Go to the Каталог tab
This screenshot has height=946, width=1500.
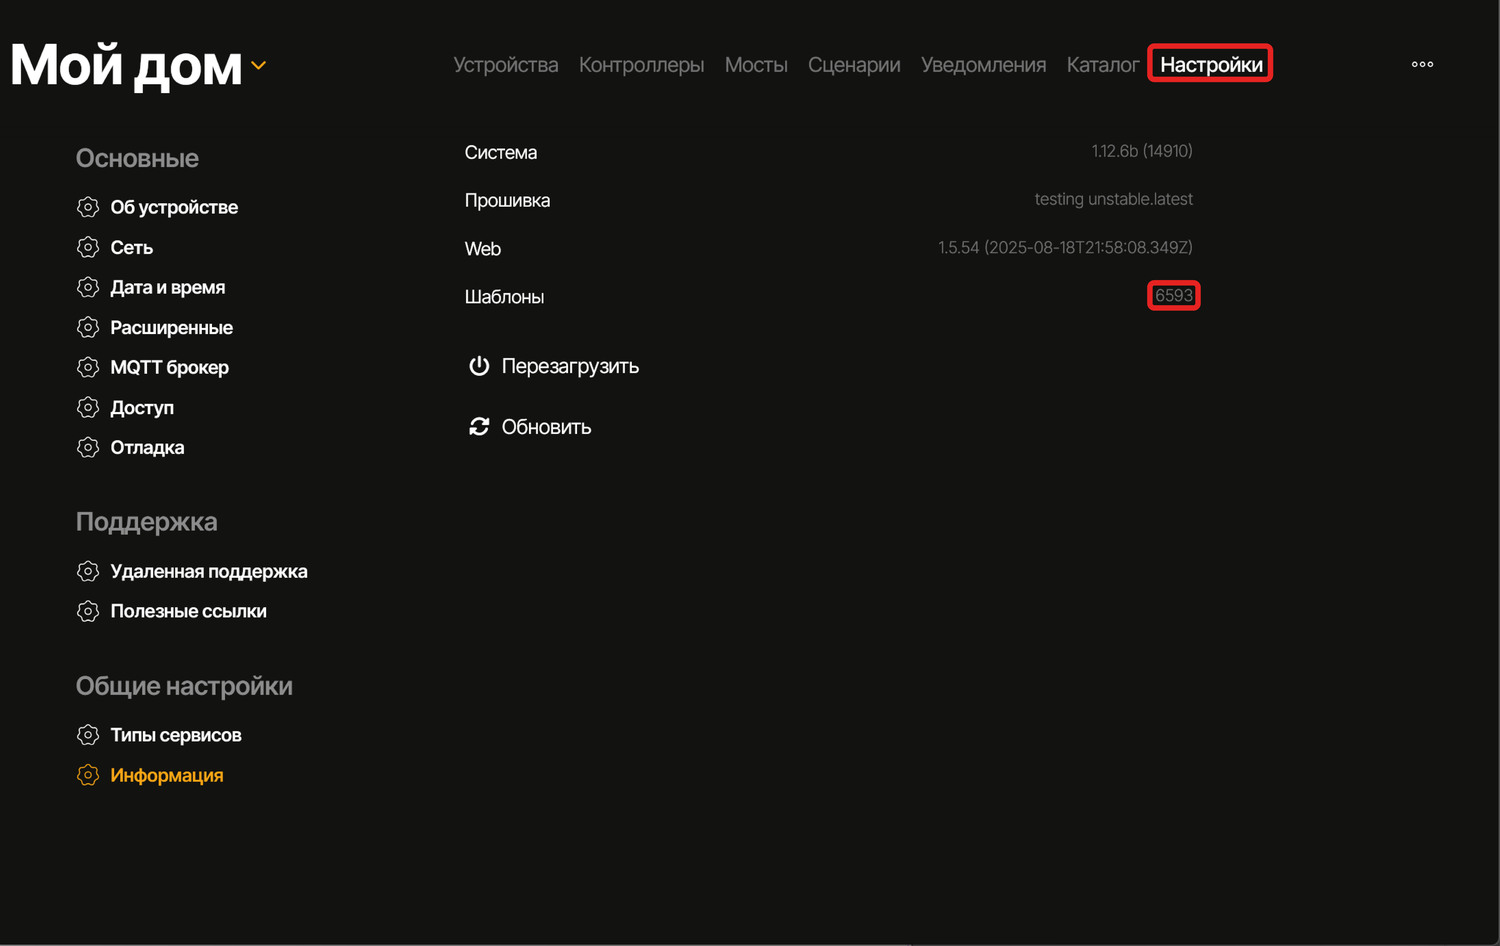(x=1102, y=65)
